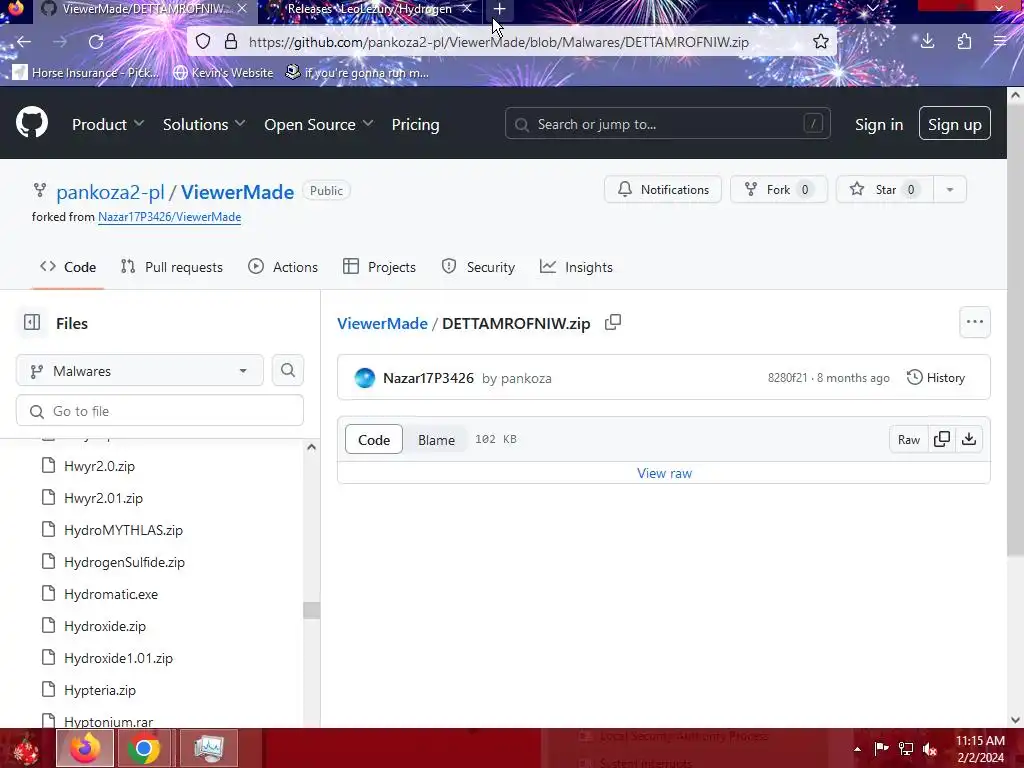Click browser back arrow
This screenshot has height=768, width=1024.
pos(24,42)
